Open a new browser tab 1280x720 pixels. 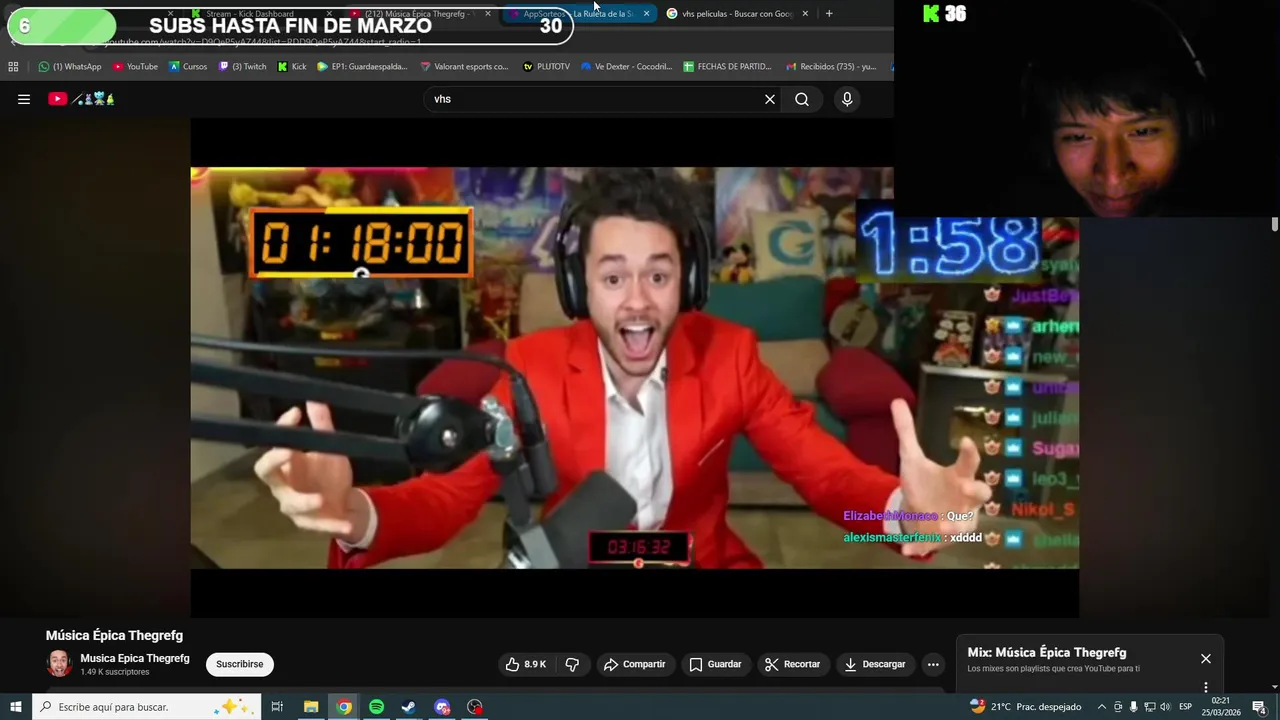[829, 14]
